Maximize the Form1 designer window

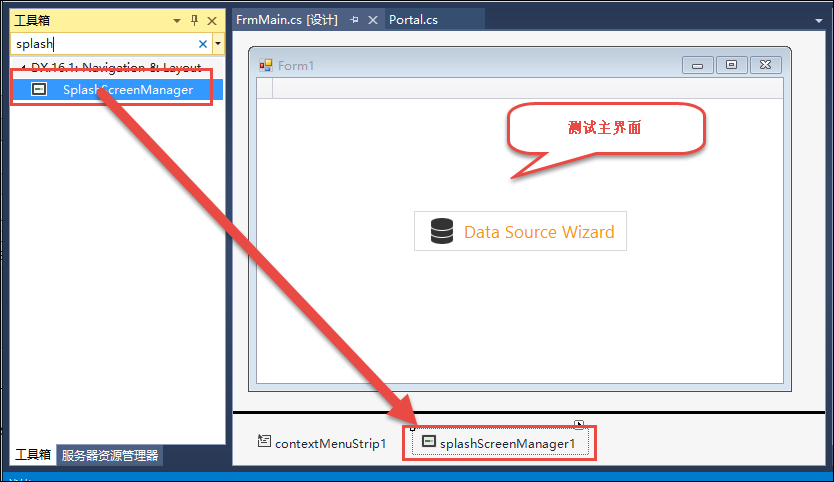tap(731, 65)
